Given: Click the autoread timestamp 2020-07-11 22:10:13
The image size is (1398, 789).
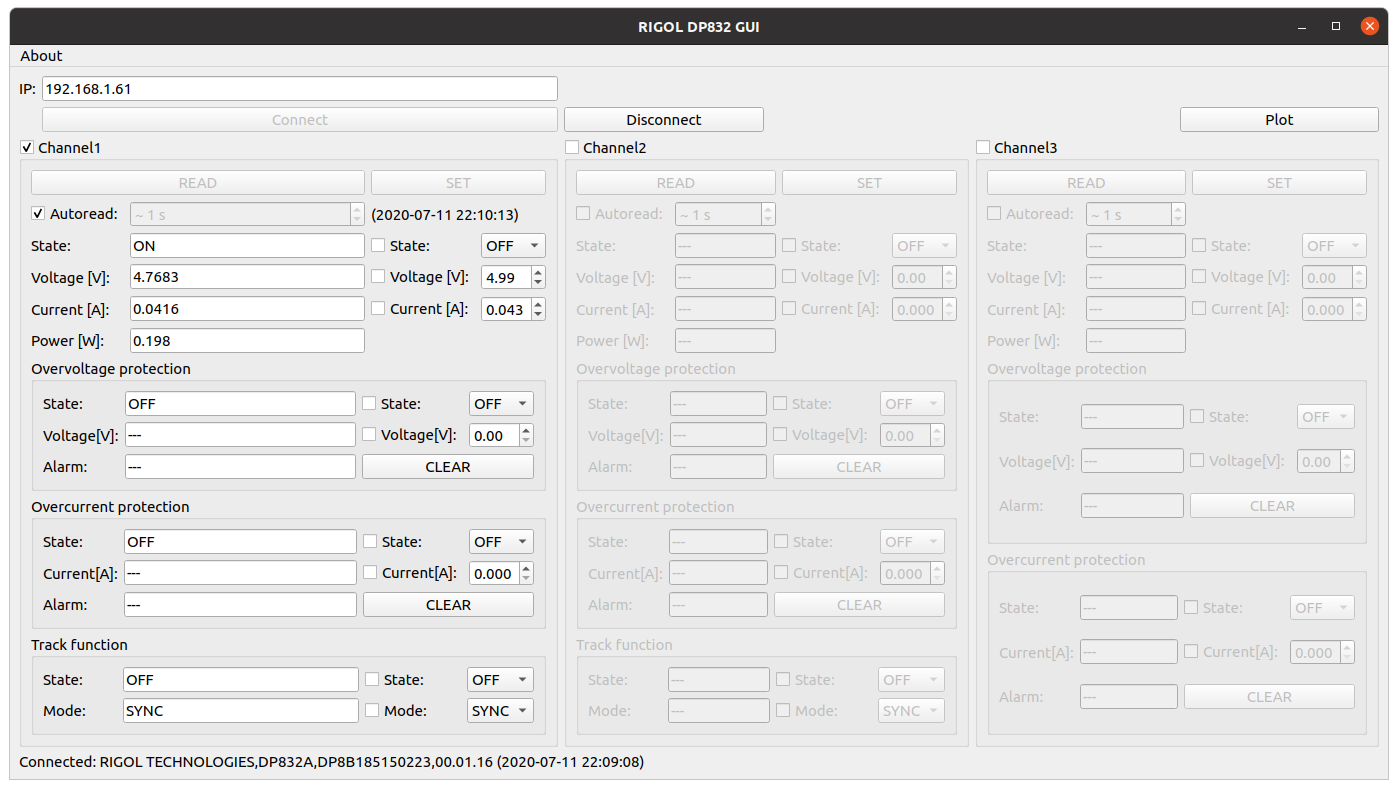Looking at the screenshot, I should click(445, 214).
